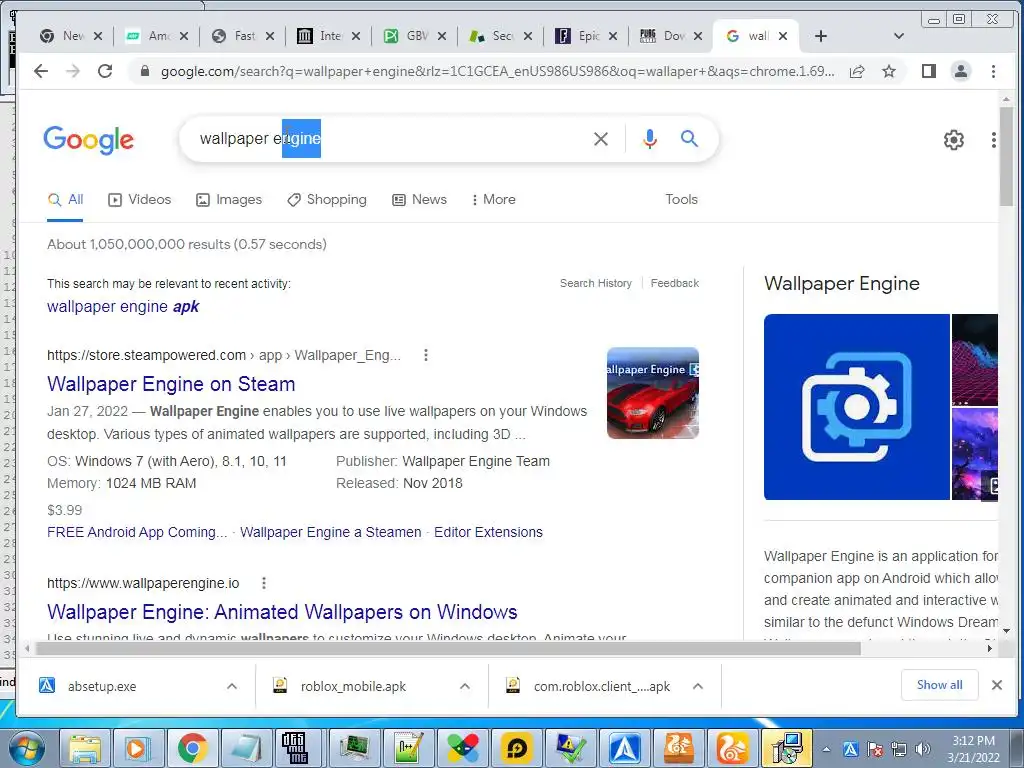Show all downloads
Screen dimensions: 1024x768
click(939, 684)
